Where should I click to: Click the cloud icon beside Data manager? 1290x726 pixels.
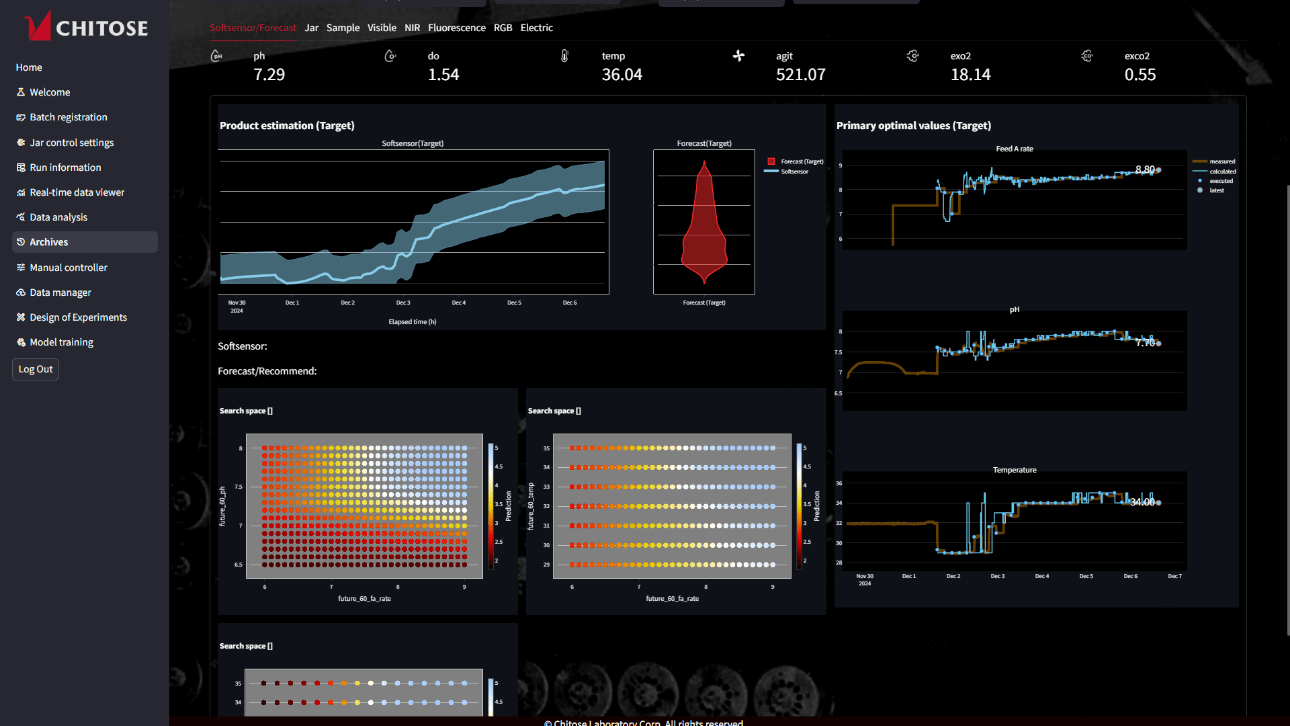21,292
